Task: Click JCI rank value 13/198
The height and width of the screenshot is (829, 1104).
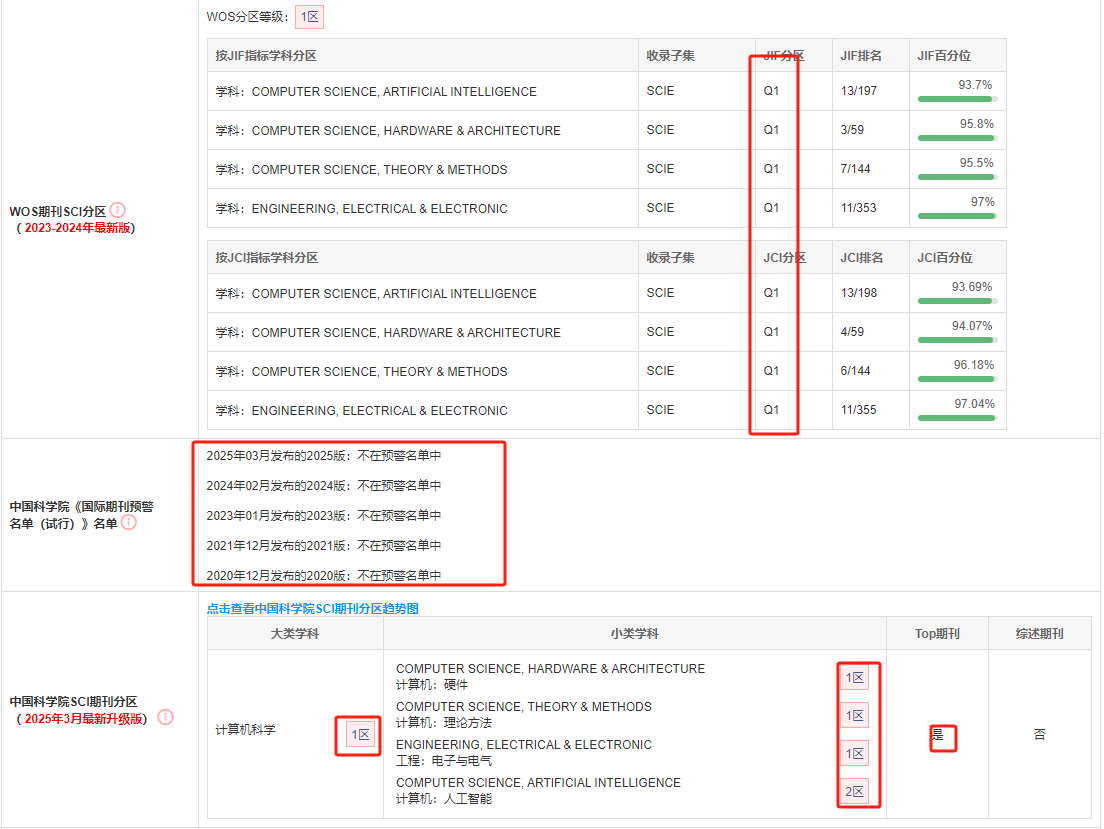Action: point(859,293)
